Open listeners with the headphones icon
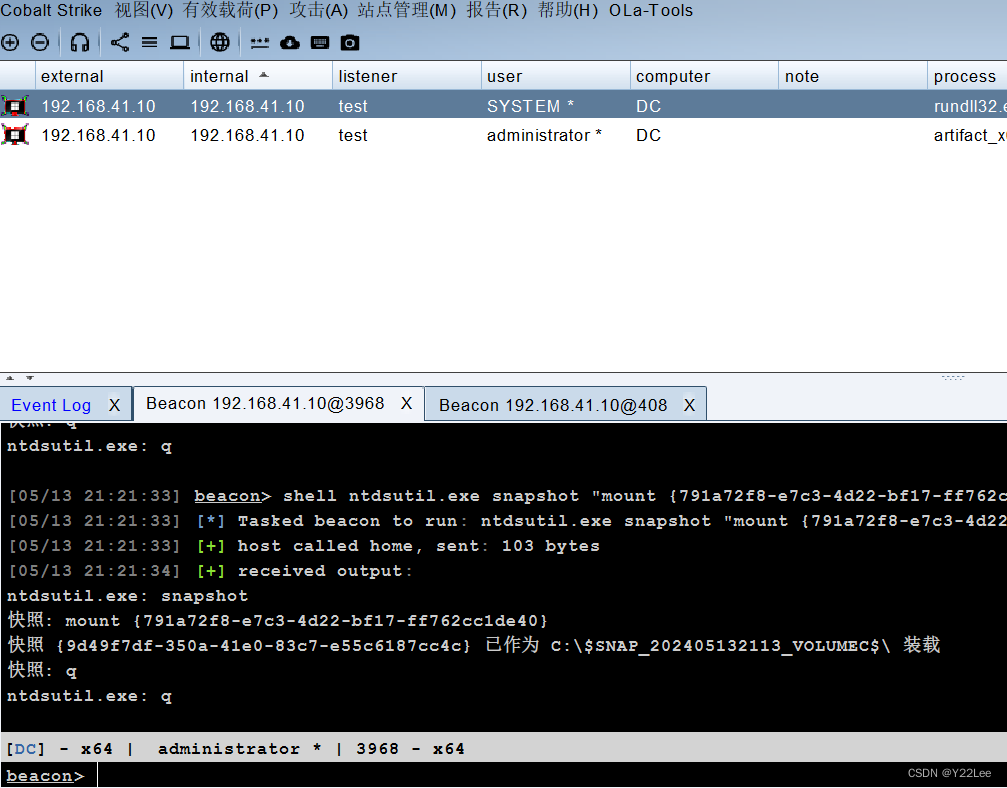This screenshot has height=788, width=1007. click(80, 42)
